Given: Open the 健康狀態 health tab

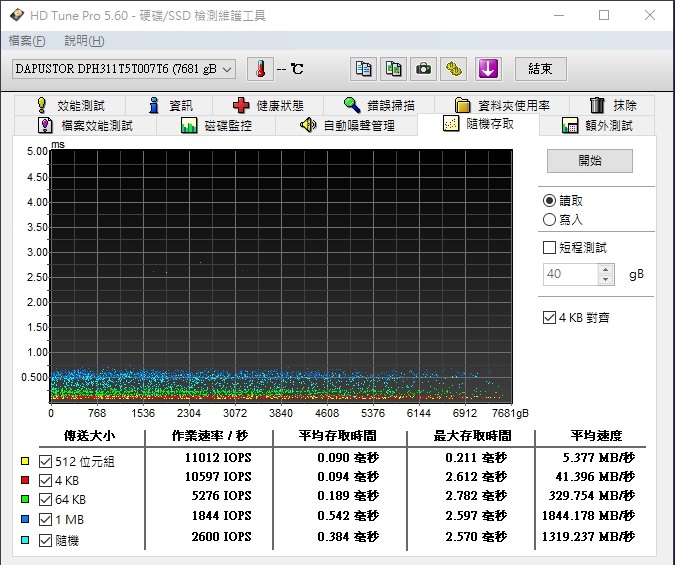Looking at the screenshot, I should tap(268, 105).
